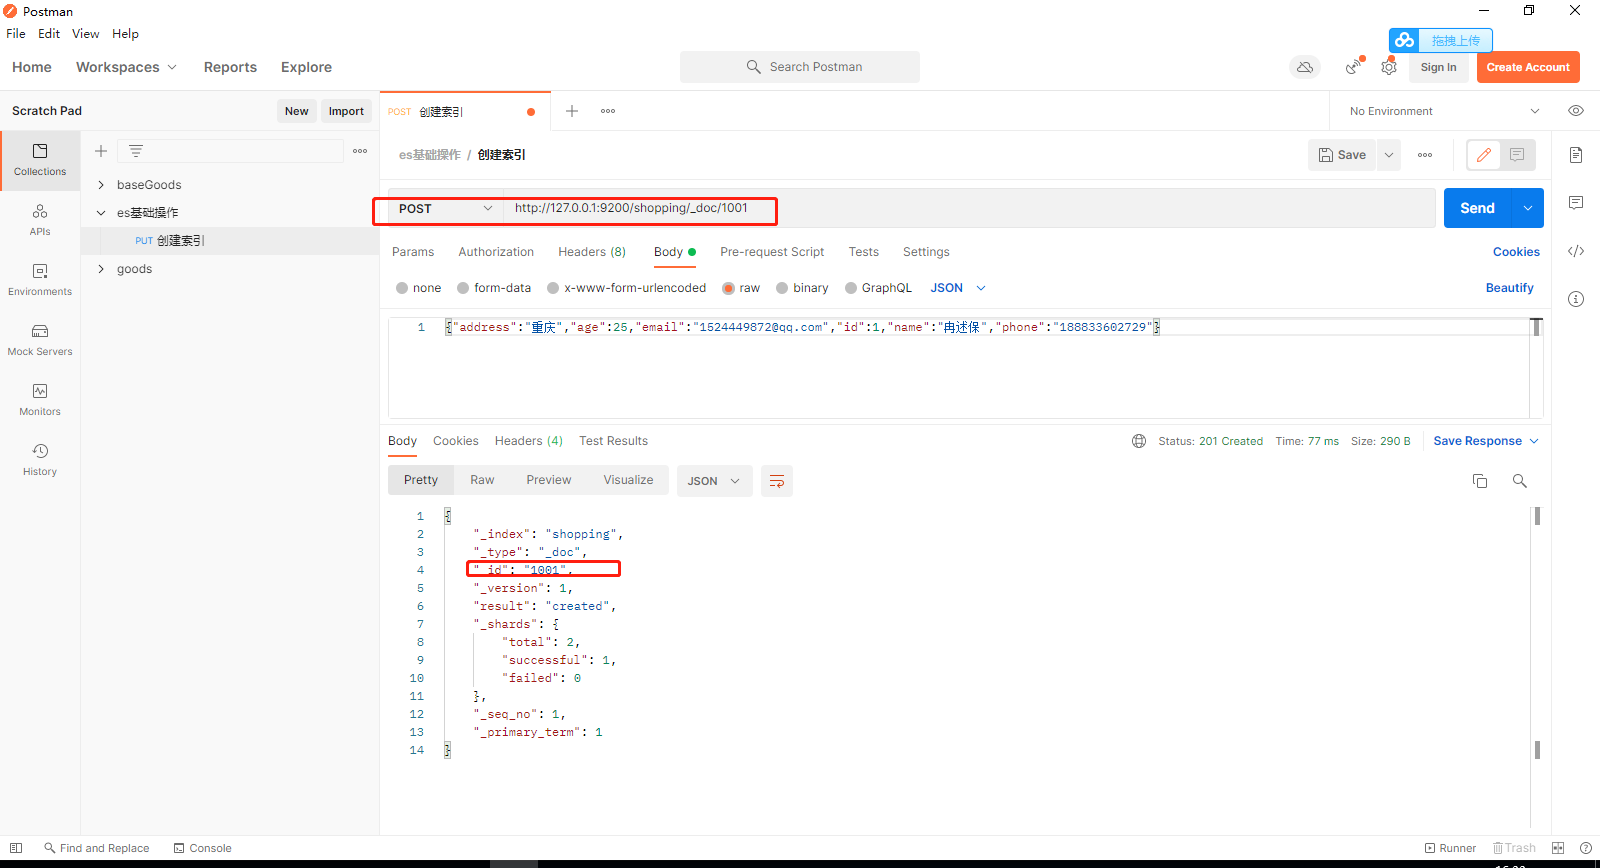Open the Save Response dropdown
1600x868 pixels.
pos(1486,441)
